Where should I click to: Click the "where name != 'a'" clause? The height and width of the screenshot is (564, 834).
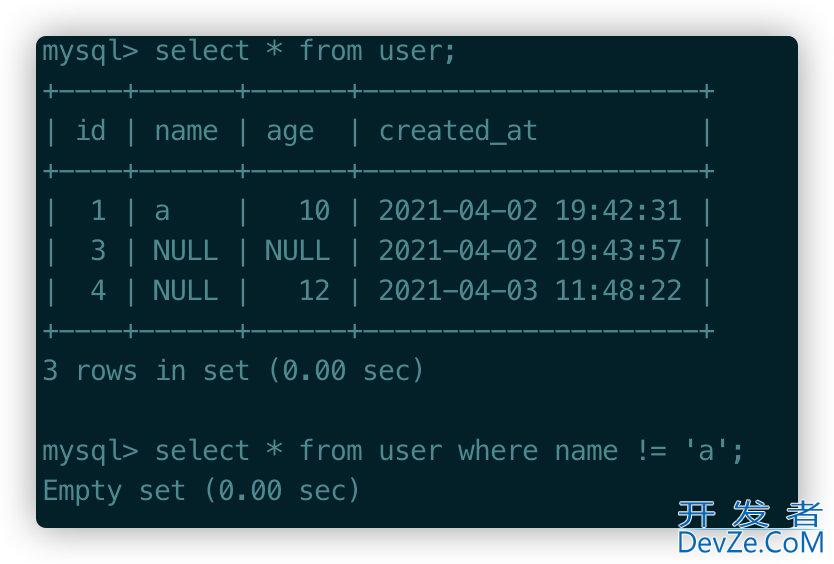(x=601, y=451)
